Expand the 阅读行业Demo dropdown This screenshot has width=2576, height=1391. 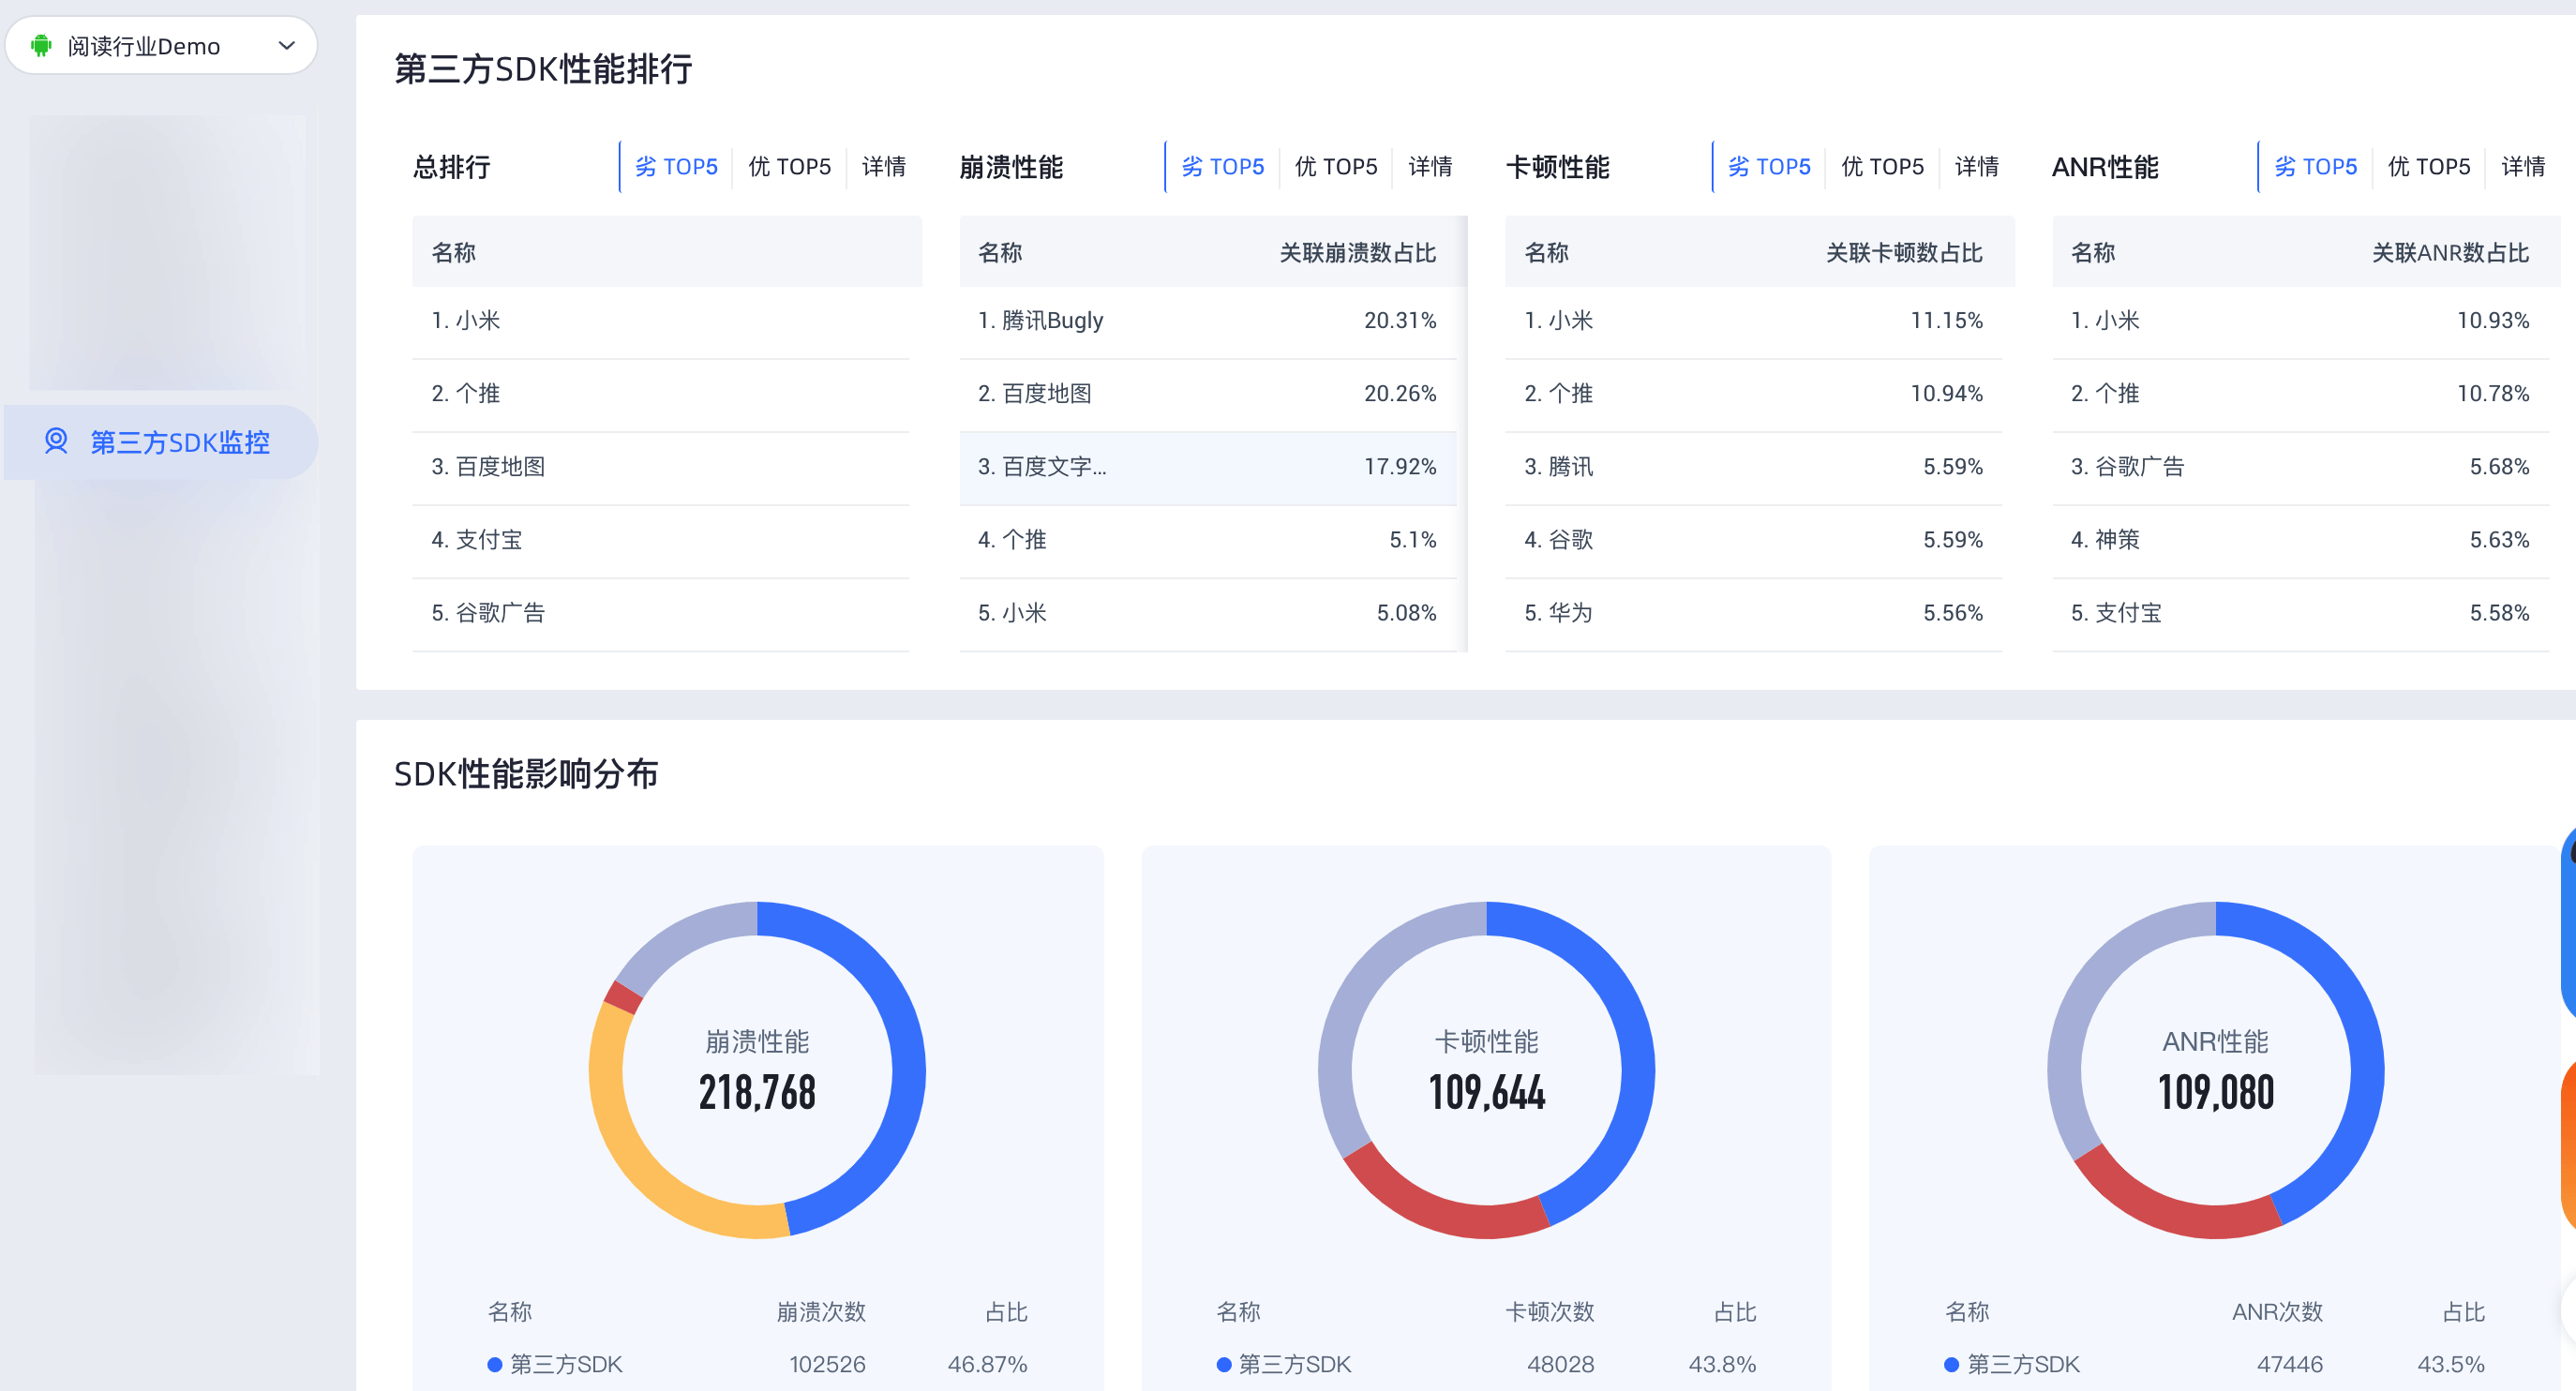[x=287, y=45]
